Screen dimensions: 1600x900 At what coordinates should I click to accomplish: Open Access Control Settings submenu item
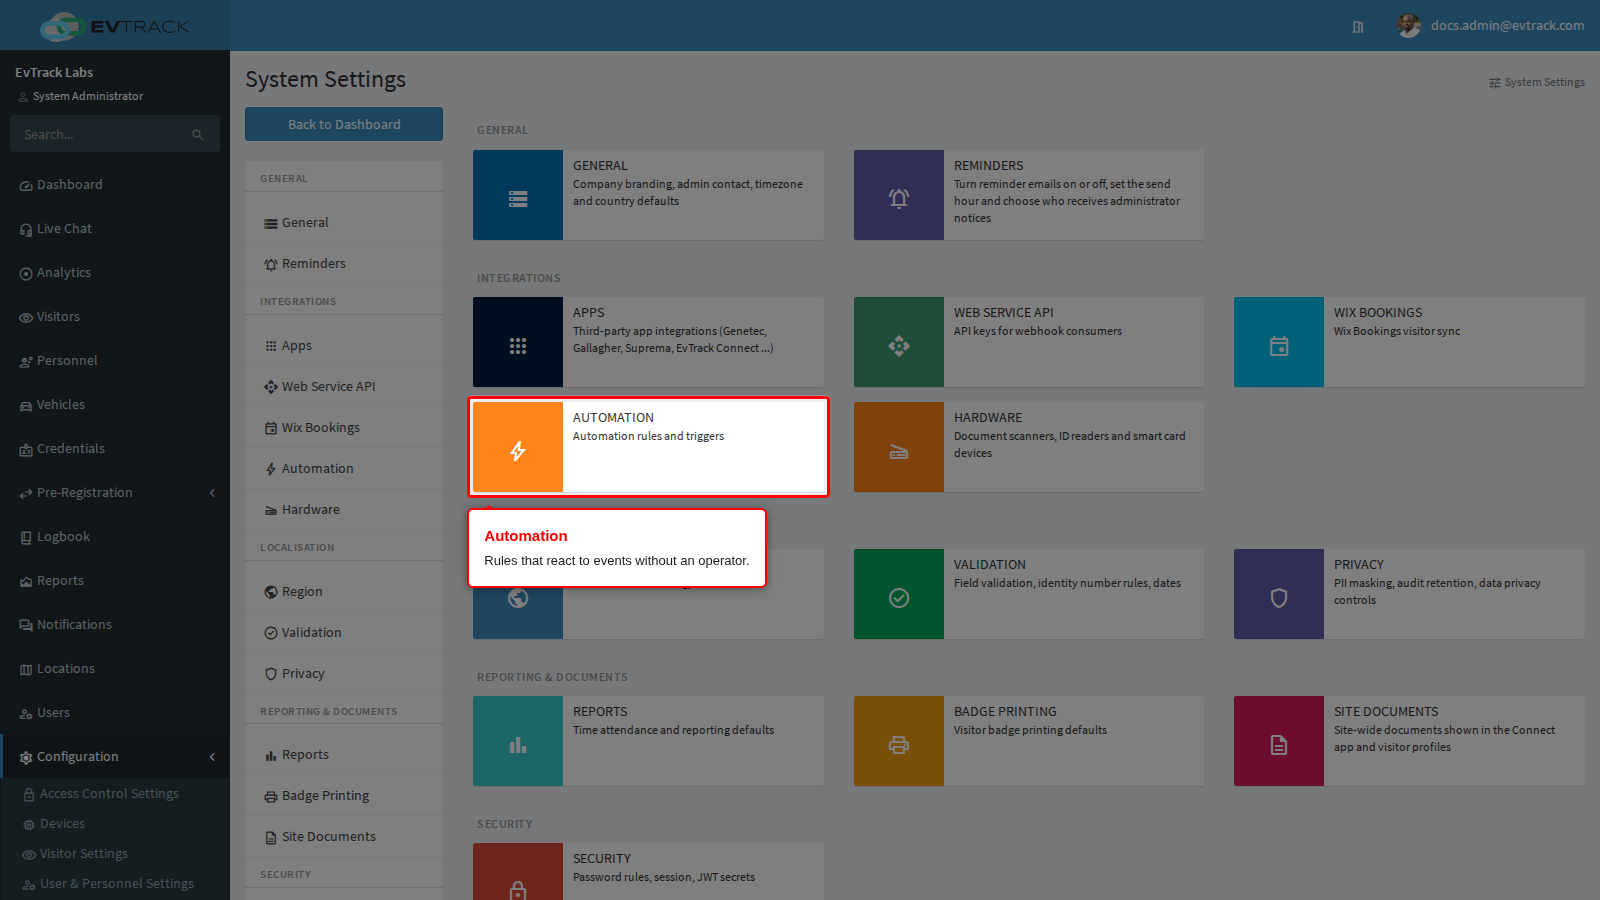click(115, 794)
